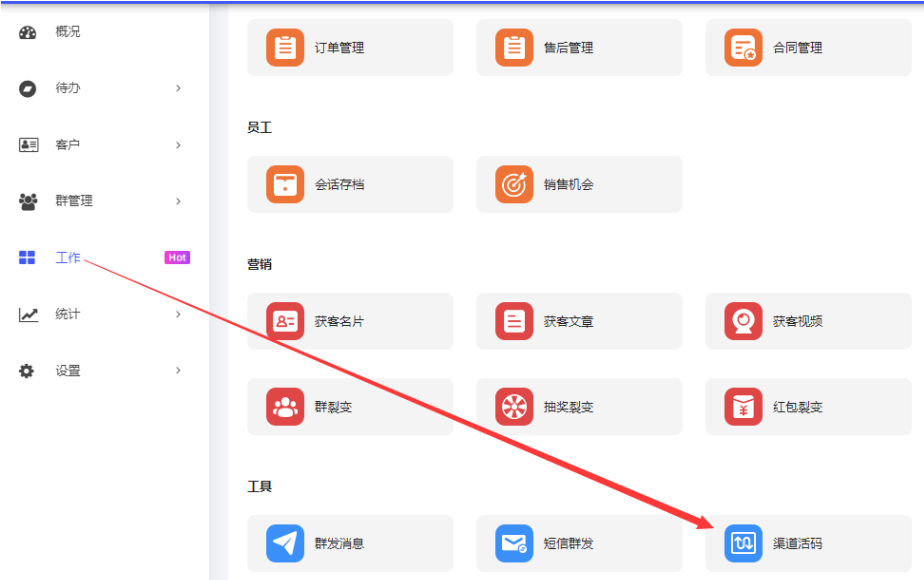
Task: Click the 客户 contact card sidebar icon
Action: [x=28, y=144]
